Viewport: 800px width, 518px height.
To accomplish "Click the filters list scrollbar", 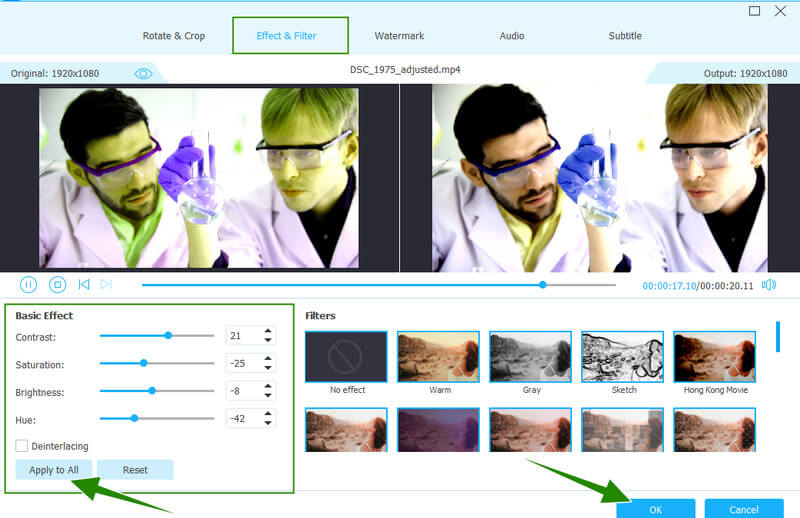I will point(778,337).
